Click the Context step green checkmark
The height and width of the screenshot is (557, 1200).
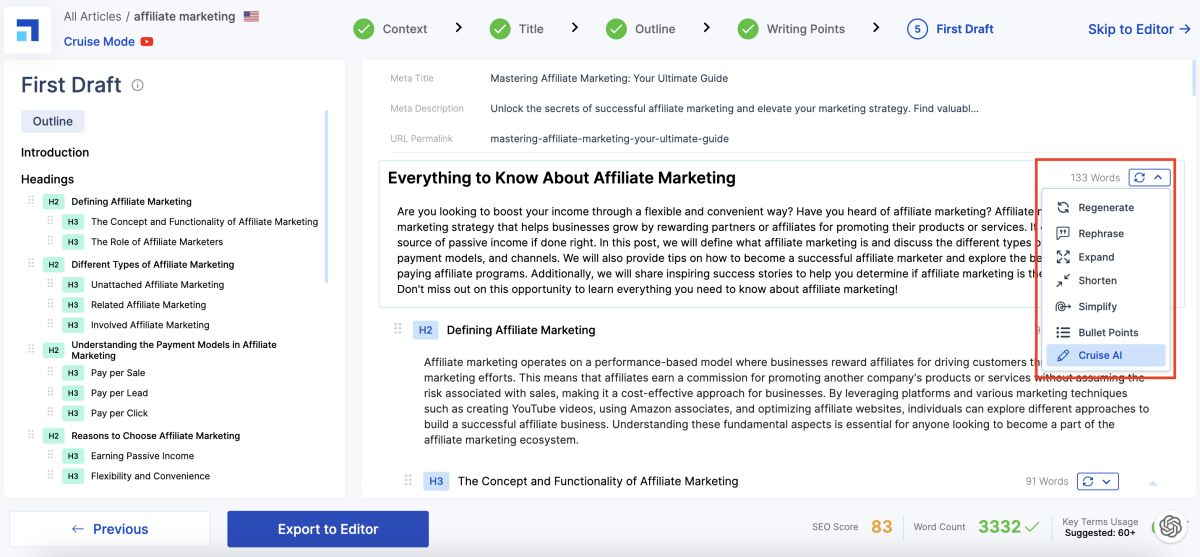click(364, 29)
